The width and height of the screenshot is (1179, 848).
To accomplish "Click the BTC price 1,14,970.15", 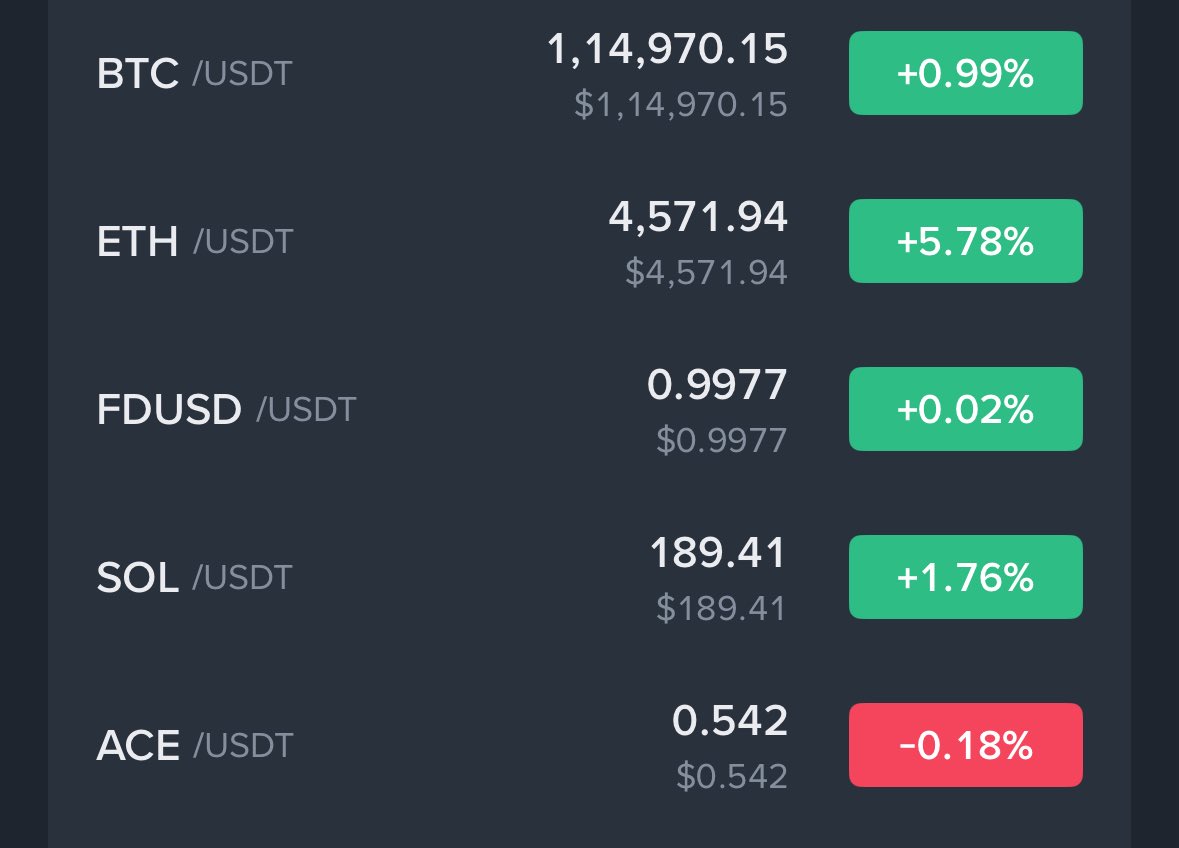I will pos(667,50).
